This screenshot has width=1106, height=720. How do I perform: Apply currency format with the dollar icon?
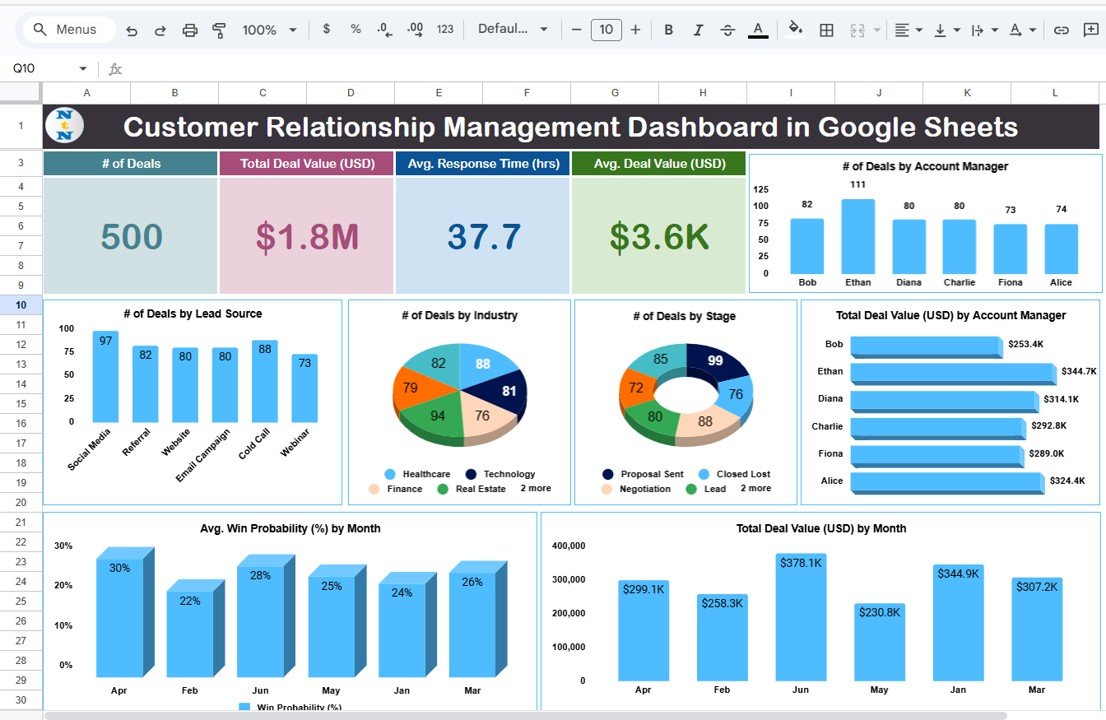coord(326,30)
